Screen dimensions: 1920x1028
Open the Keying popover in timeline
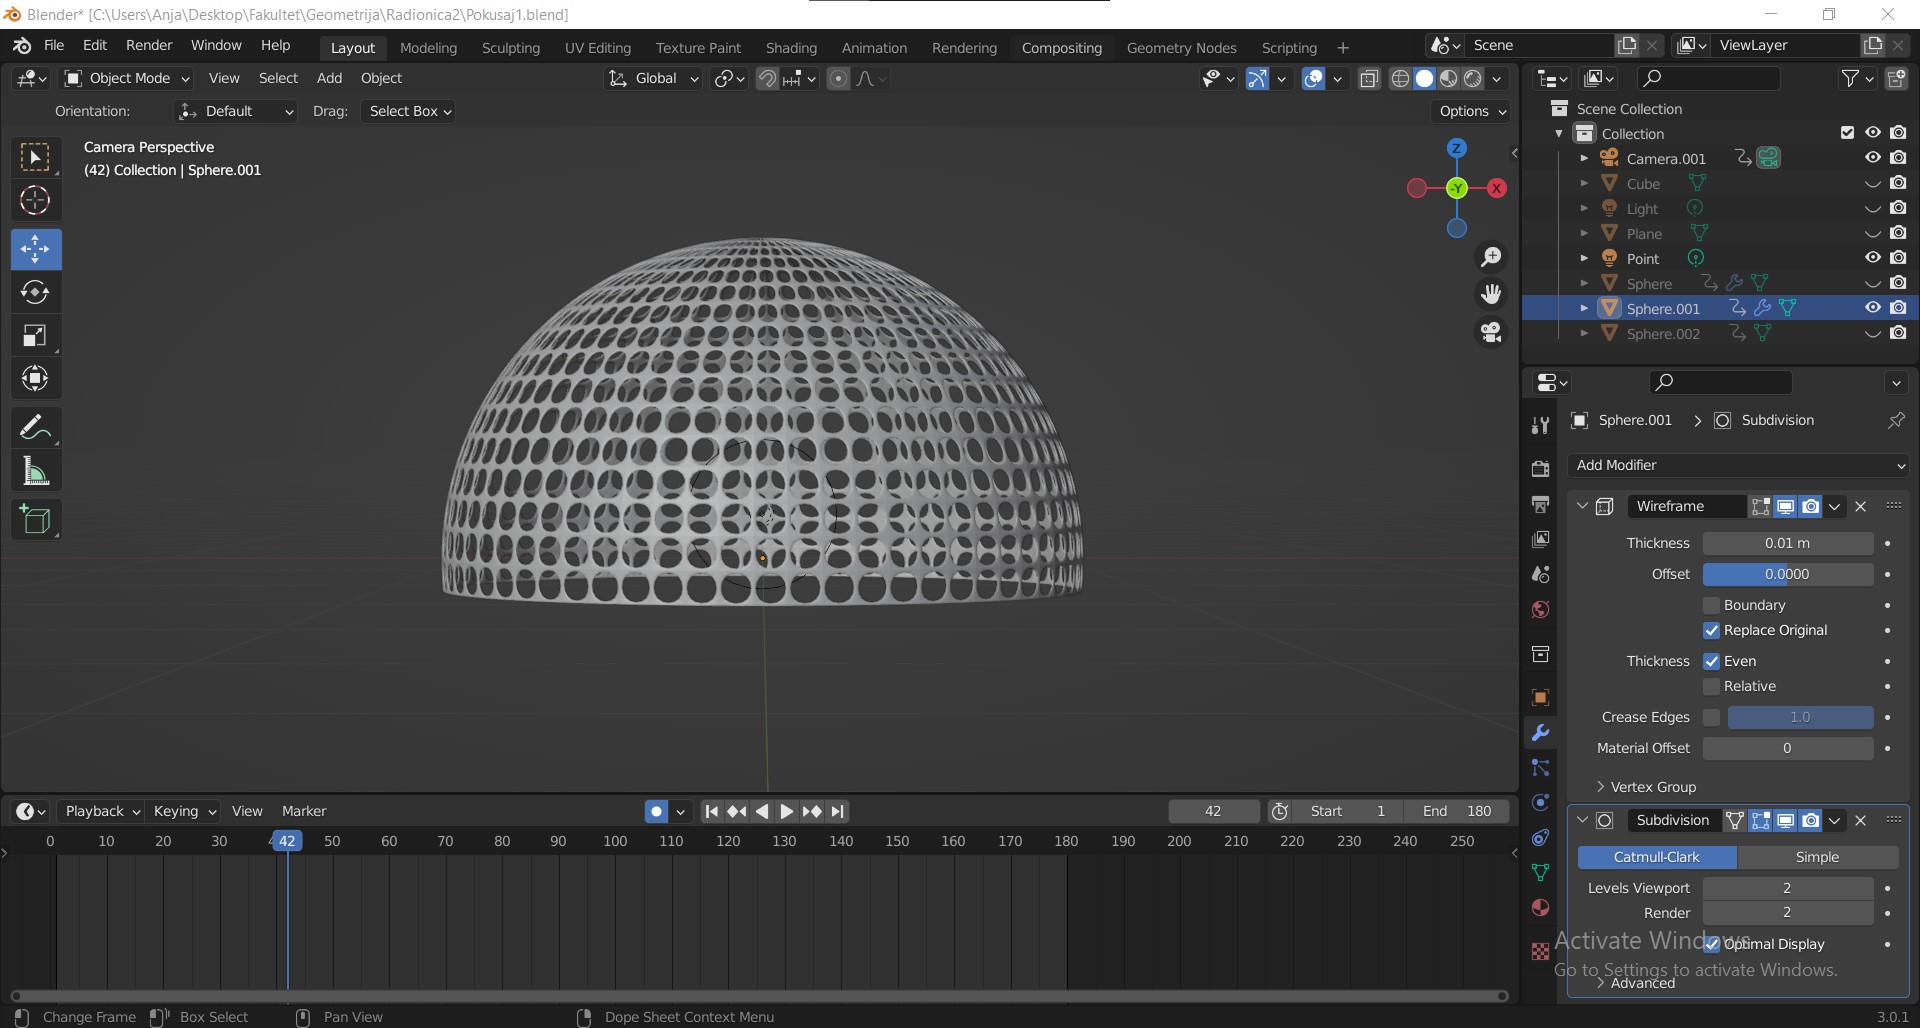coord(184,811)
